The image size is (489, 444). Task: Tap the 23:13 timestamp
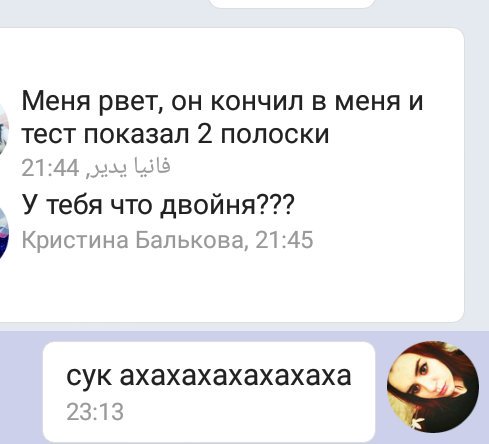(95, 412)
